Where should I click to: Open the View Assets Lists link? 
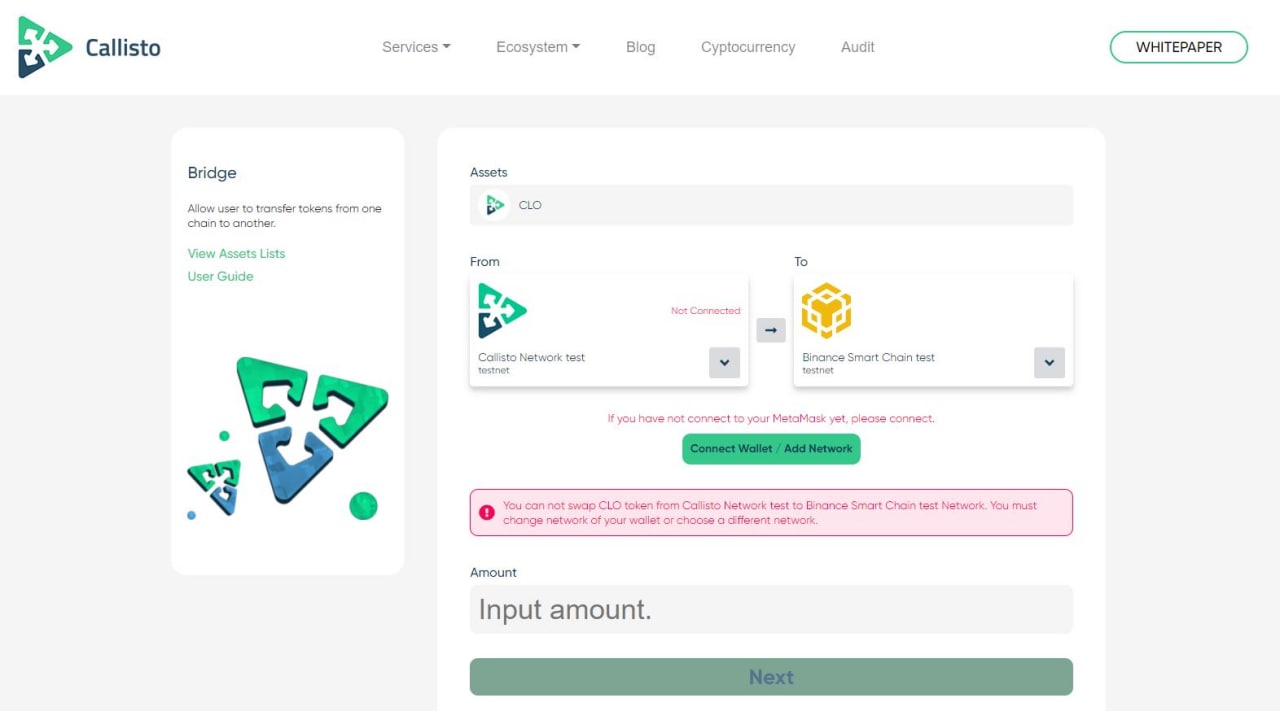tap(236, 254)
